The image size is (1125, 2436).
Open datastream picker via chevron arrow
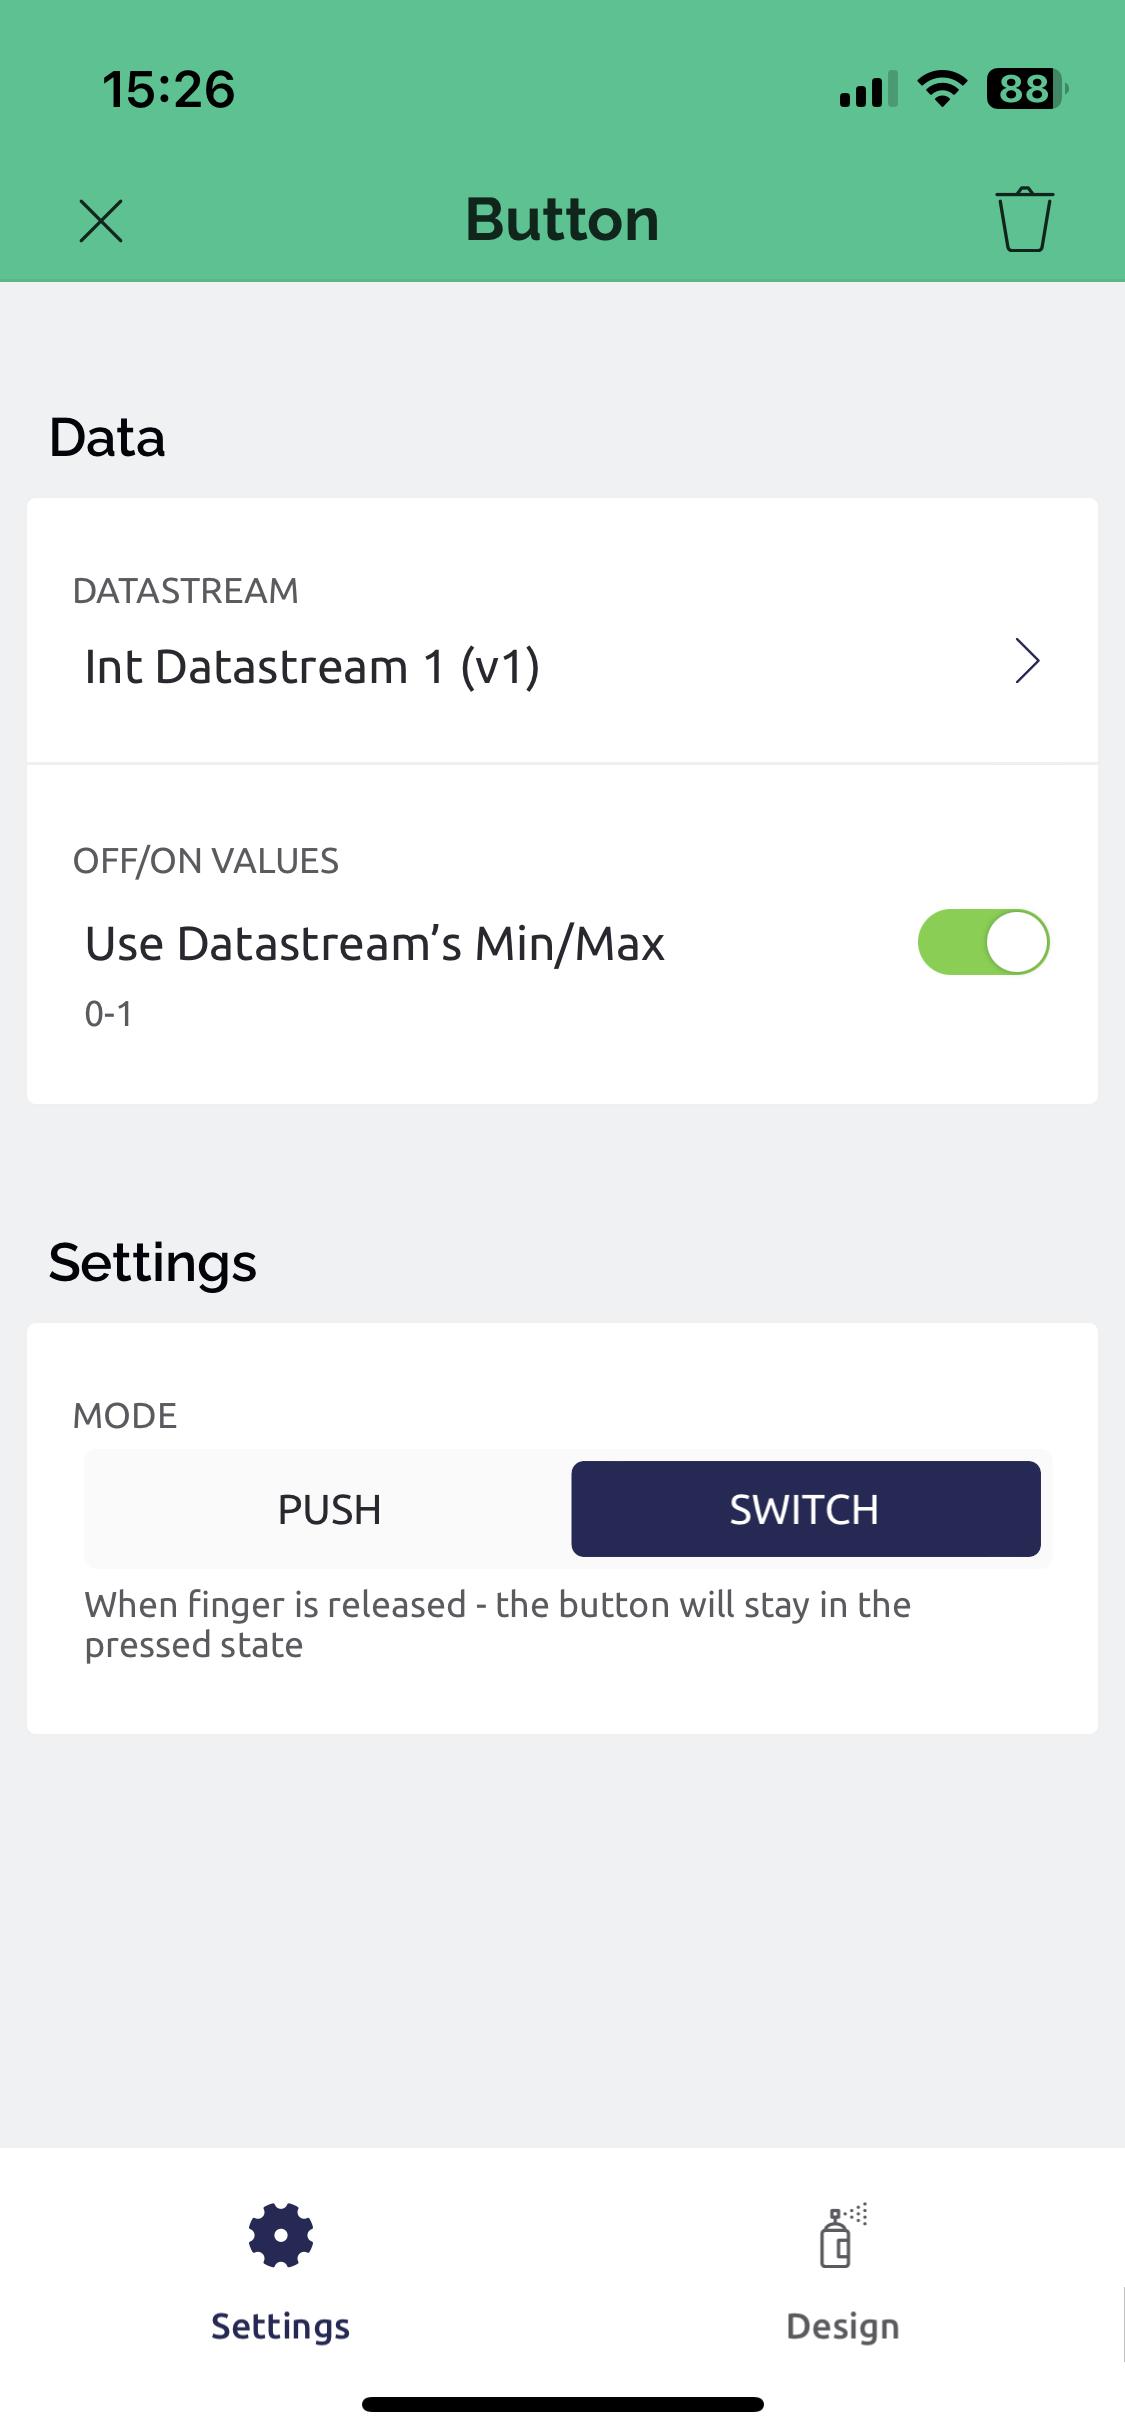tap(1027, 661)
